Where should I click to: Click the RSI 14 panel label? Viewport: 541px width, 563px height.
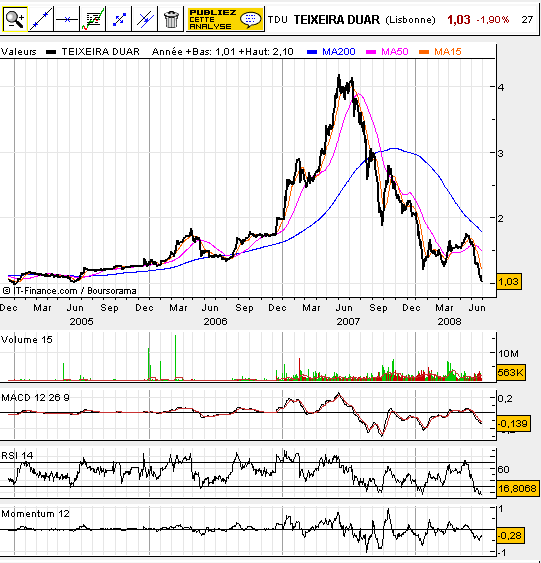click(17, 456)
